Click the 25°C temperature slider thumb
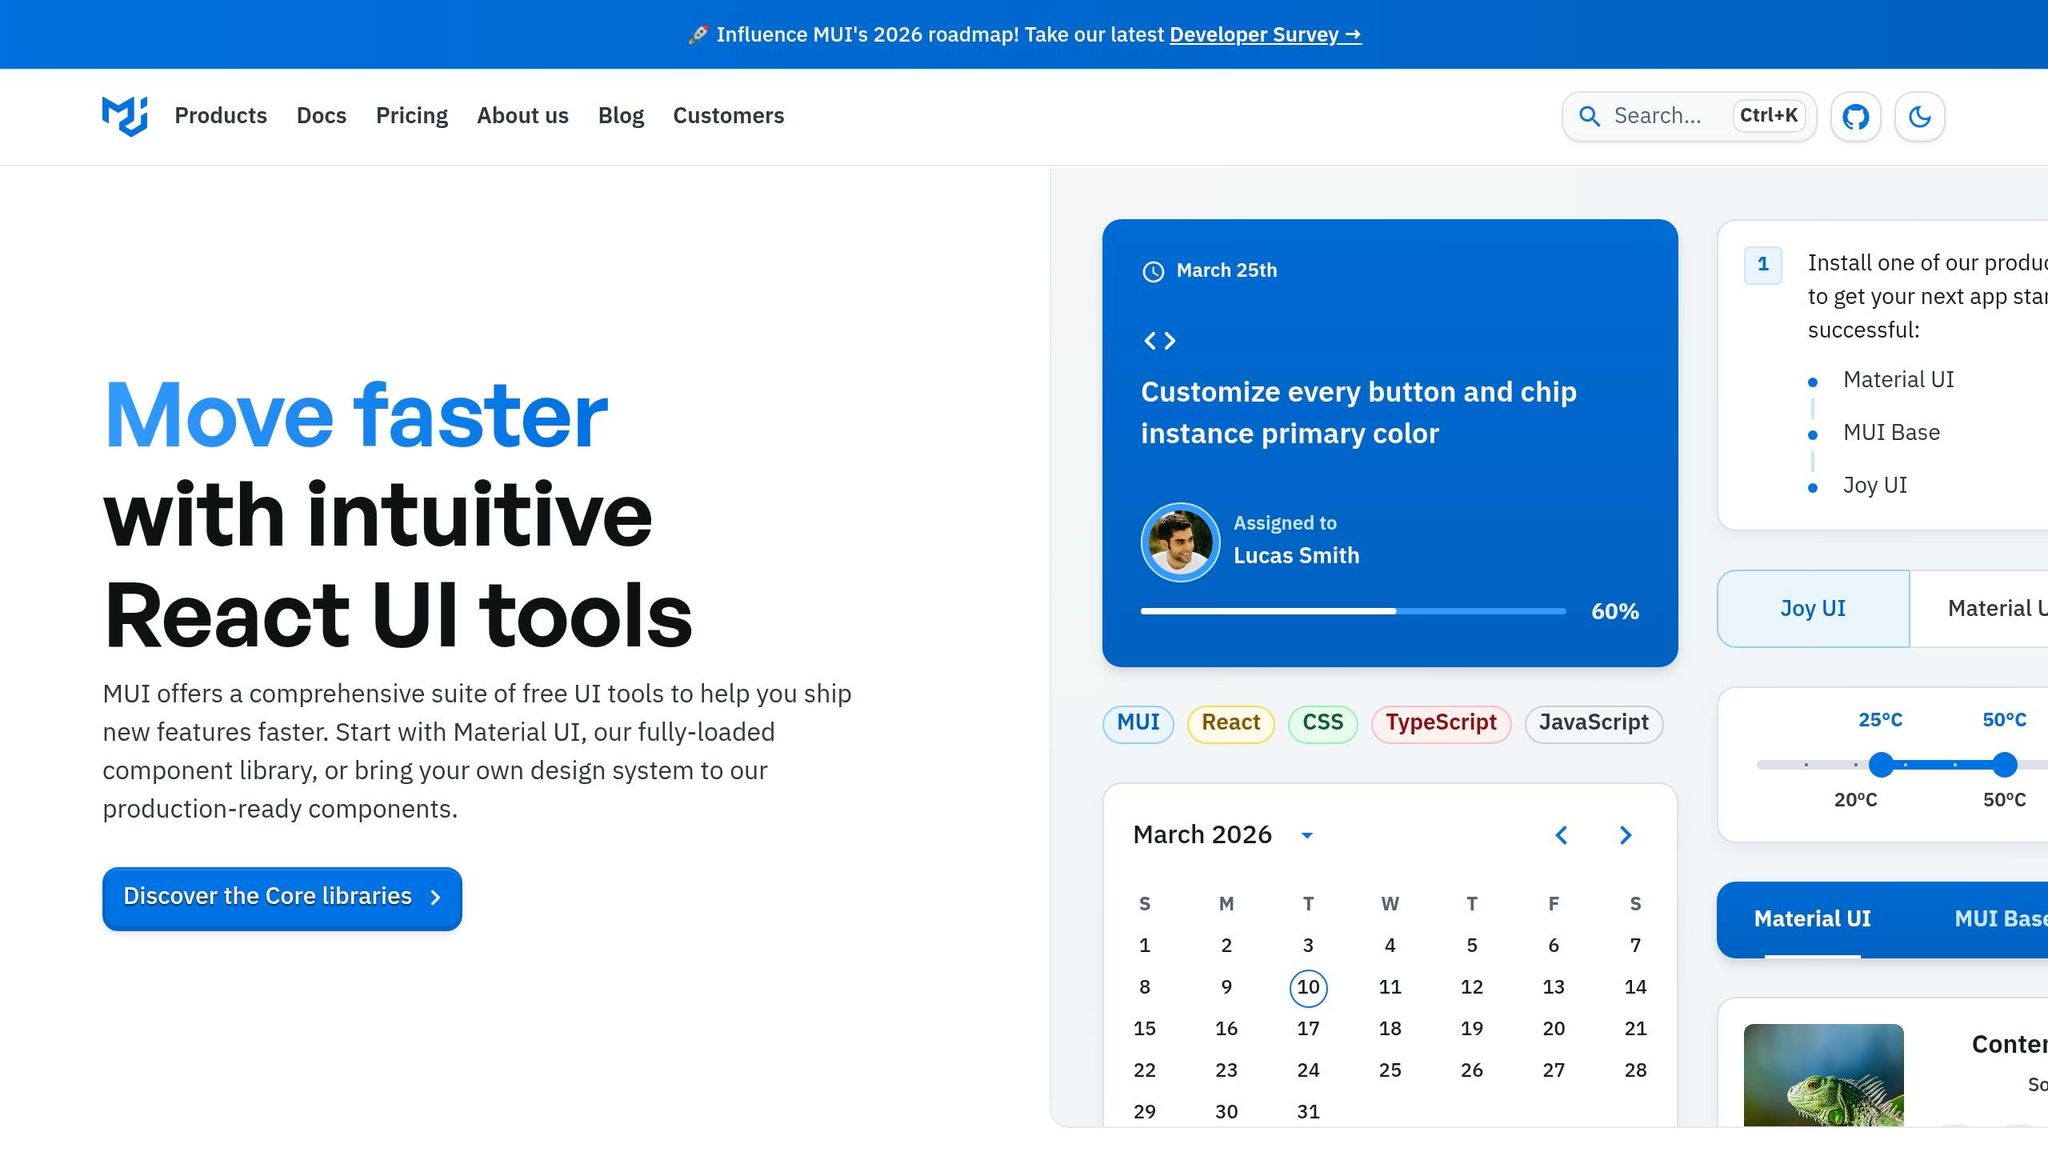The width and height of the screenshot is (2048, 1152). tap(1881, 765)
